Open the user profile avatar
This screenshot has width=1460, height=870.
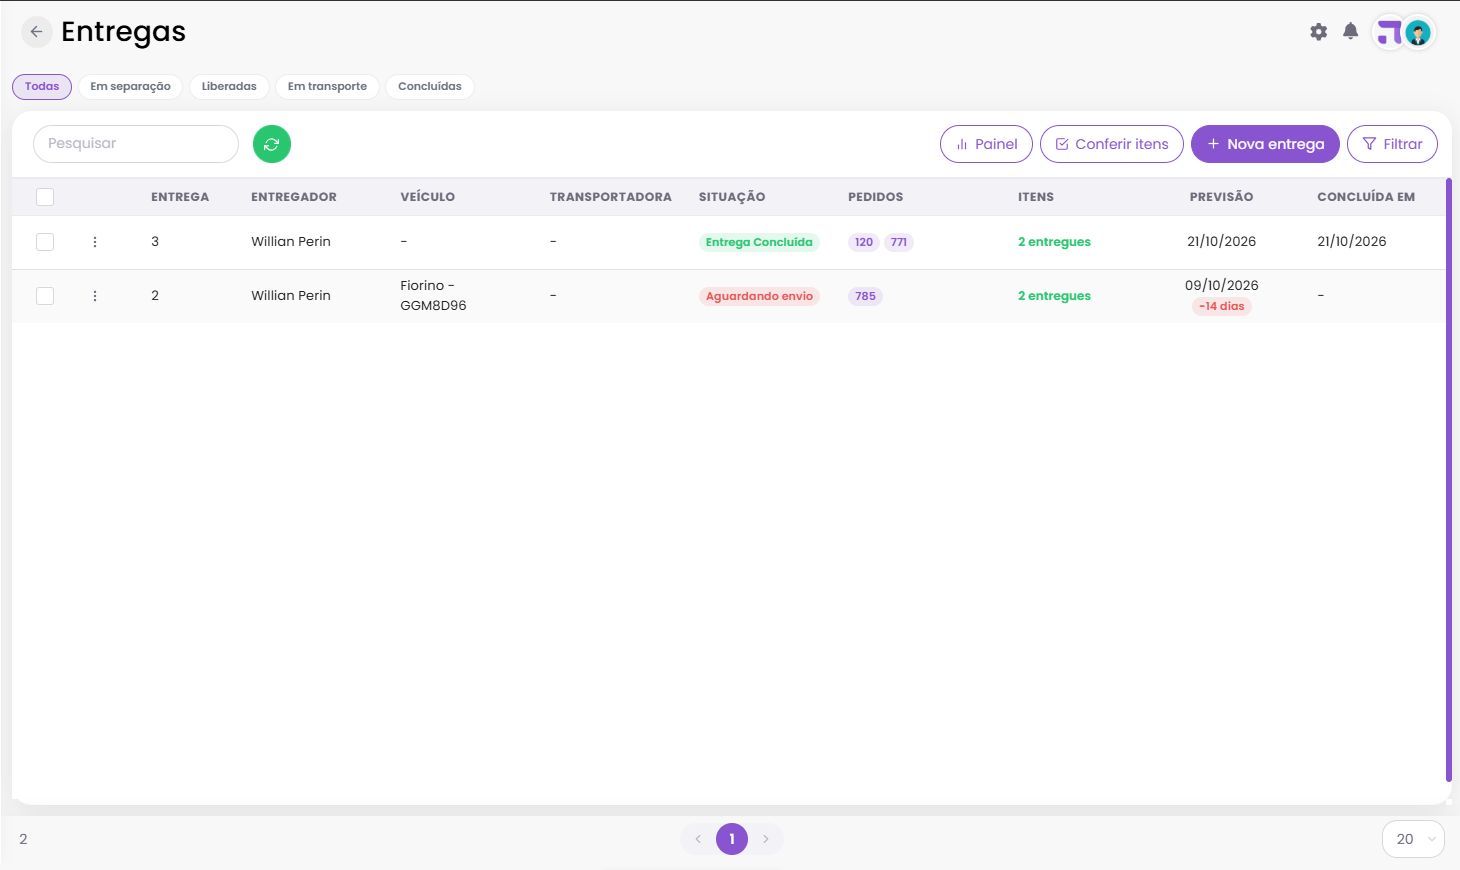1418,33
